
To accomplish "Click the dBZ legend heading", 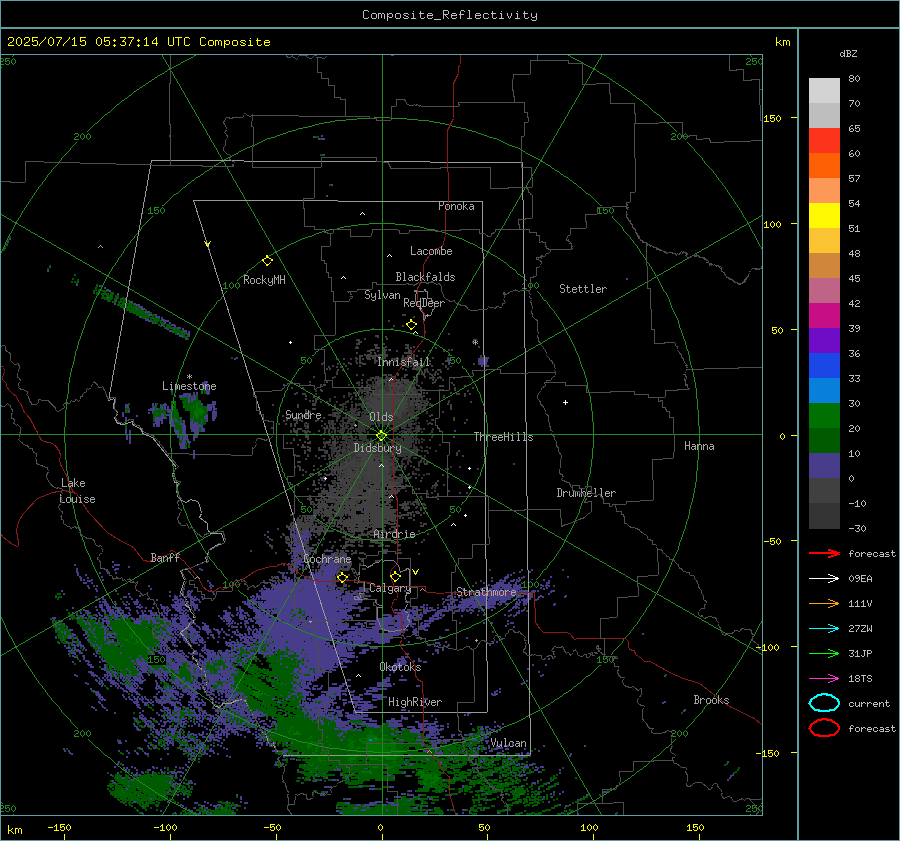I will click(x=848, y=54).
